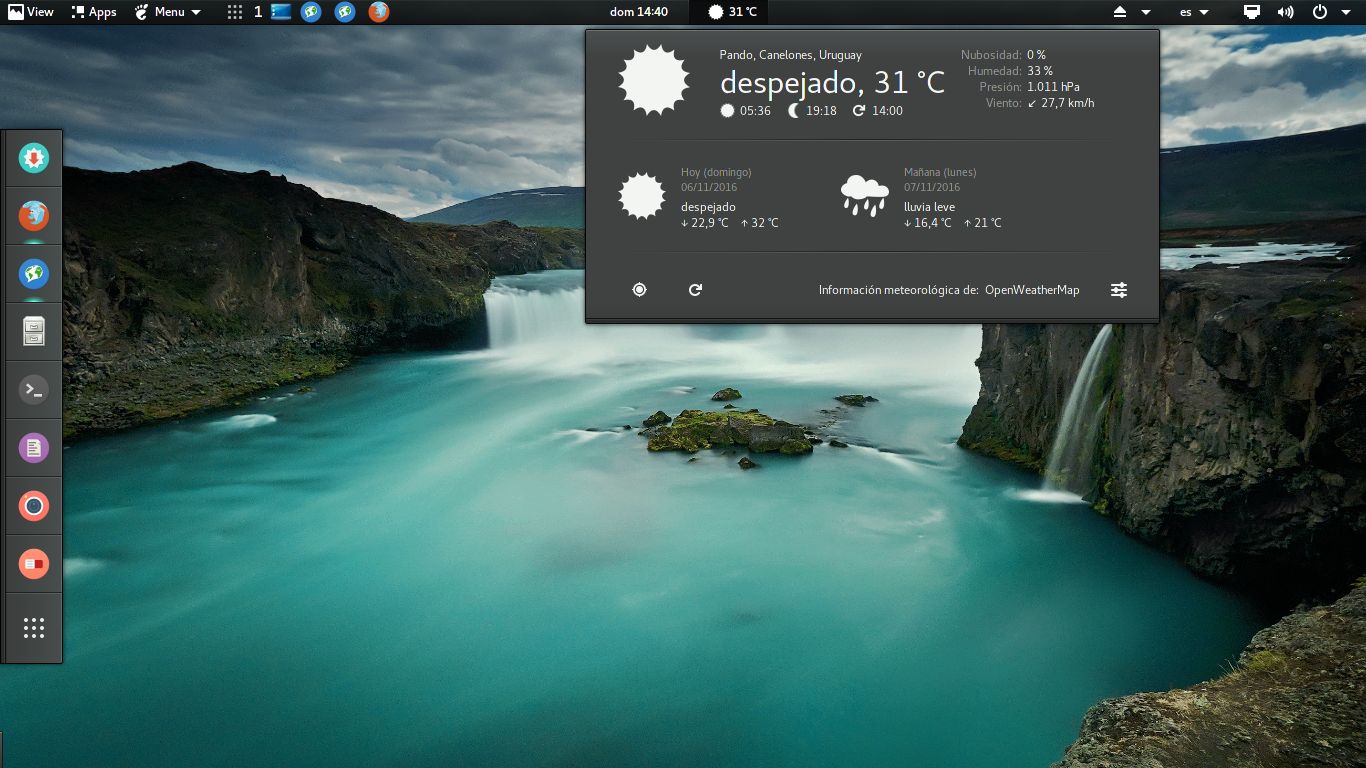Screen dimensions: 1366x768
Task: Open the Menu dropdown in the top bar
Action: pyautogui.click(x=168, y=12)
